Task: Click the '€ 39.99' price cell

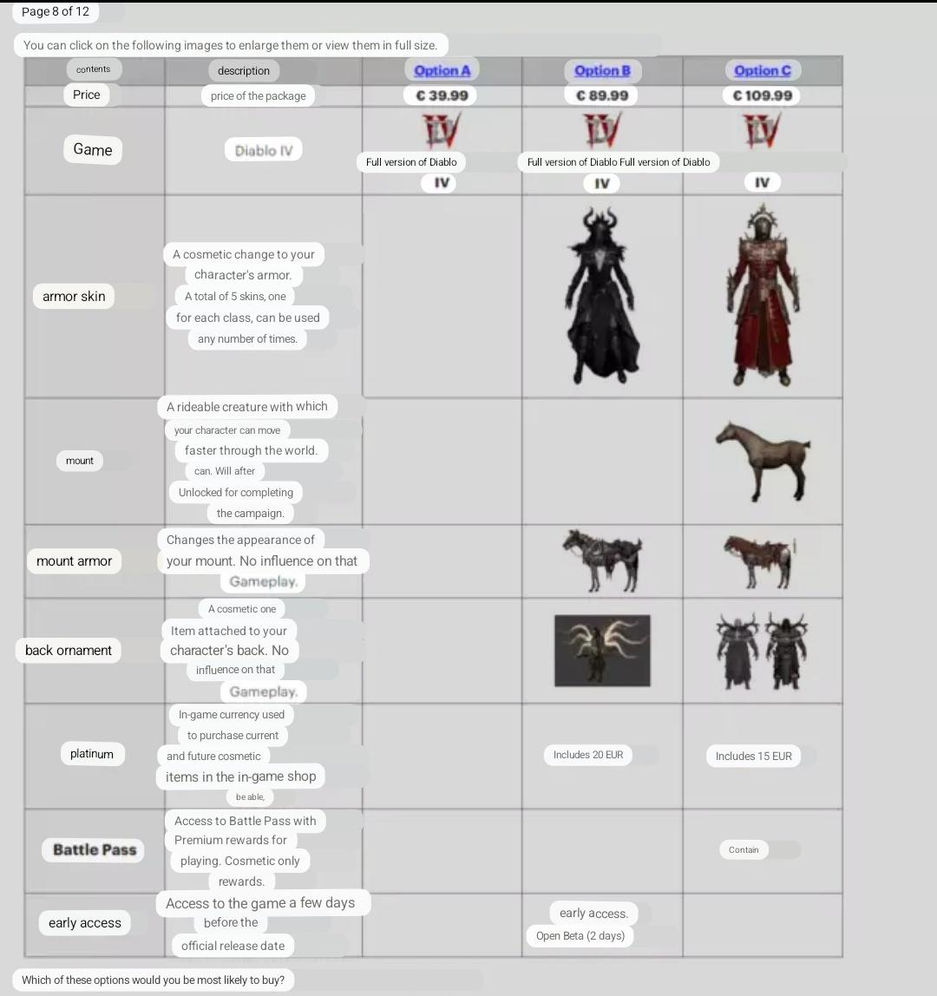Action: [x=442, y=95]
